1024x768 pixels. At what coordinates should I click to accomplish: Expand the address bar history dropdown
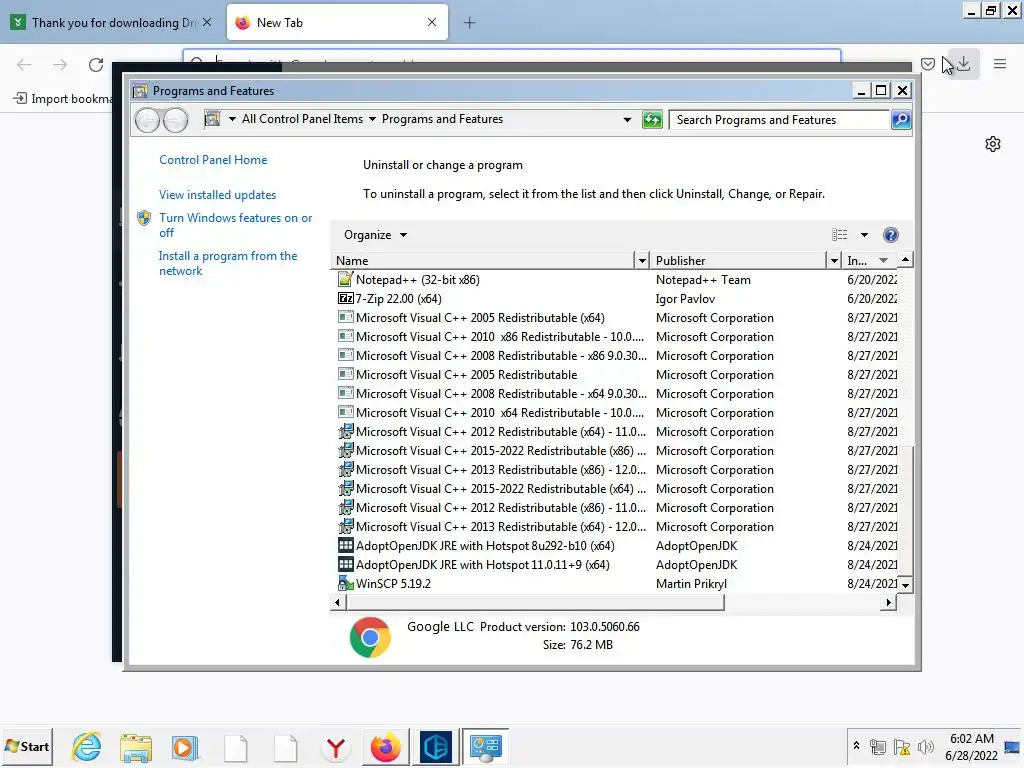click(x=627, y=120)
